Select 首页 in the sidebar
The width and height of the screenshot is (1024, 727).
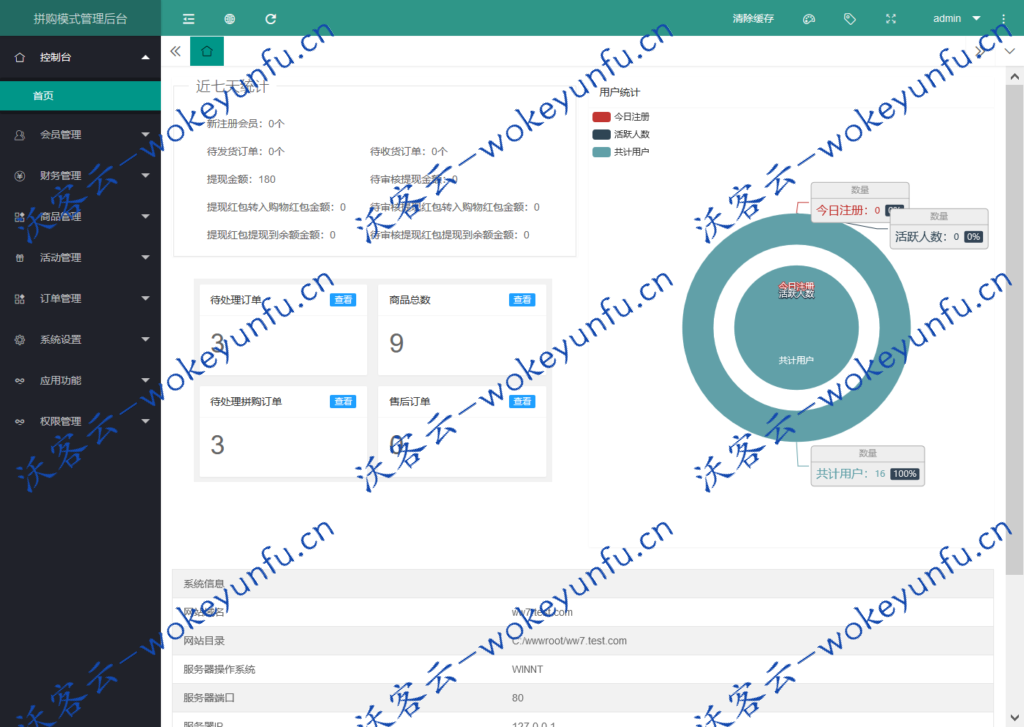tap(80, 96)
